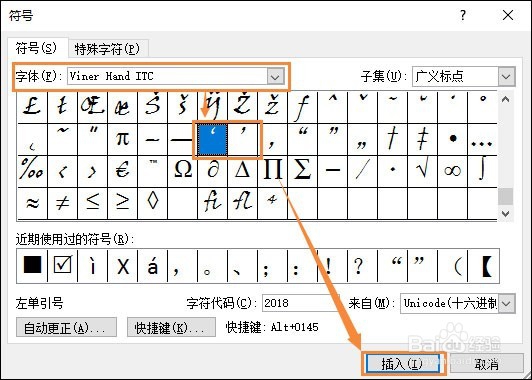
Task: Select the capital Z with caron symbol
Action: pyautogui.click(x=242, y=107)
